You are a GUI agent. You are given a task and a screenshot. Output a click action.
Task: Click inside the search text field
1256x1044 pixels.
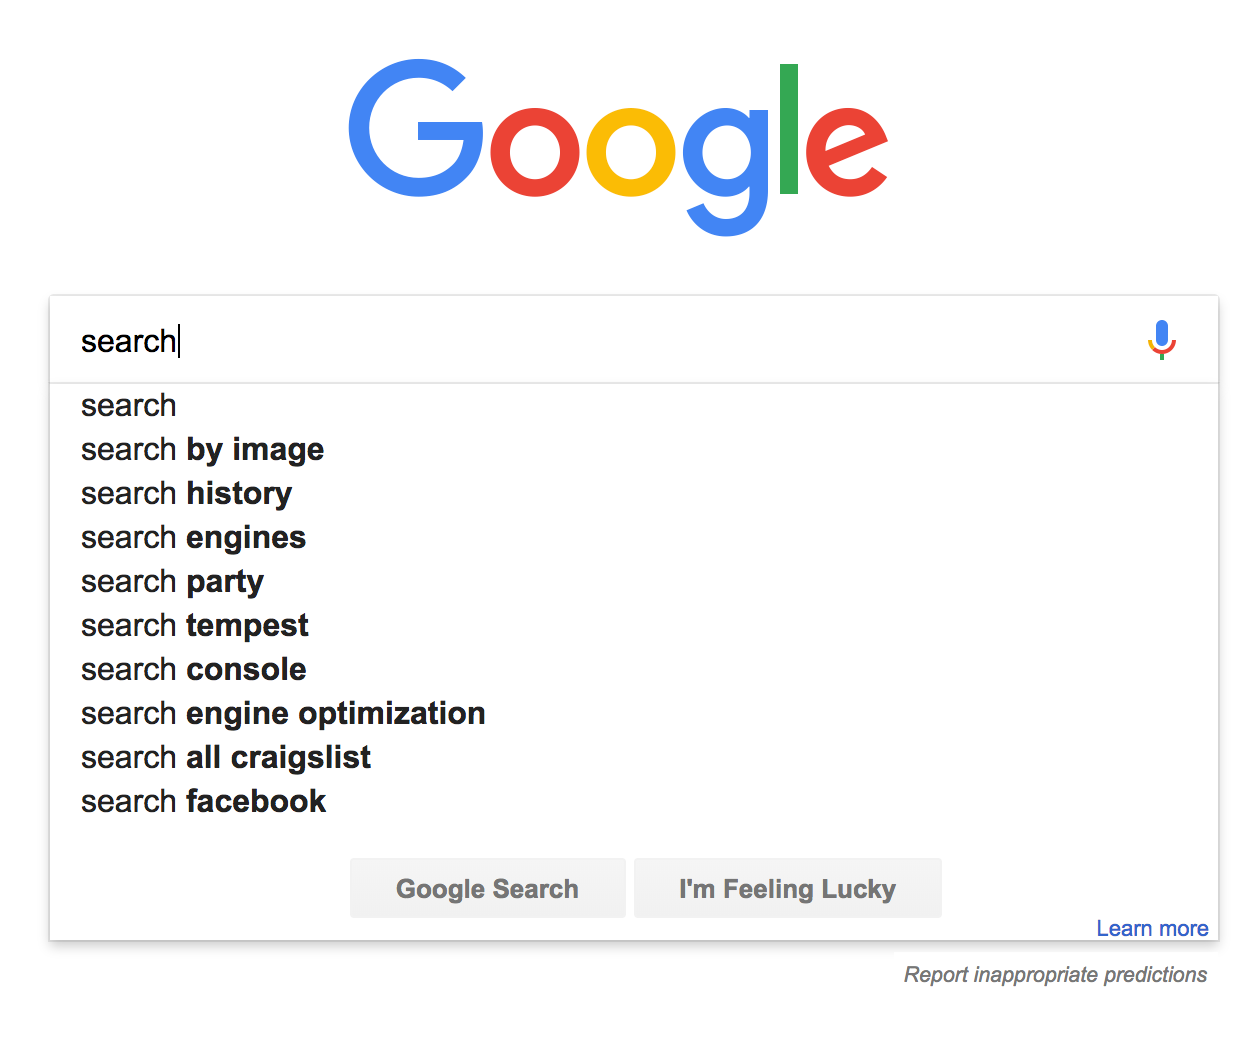click(x=600, y=341)
